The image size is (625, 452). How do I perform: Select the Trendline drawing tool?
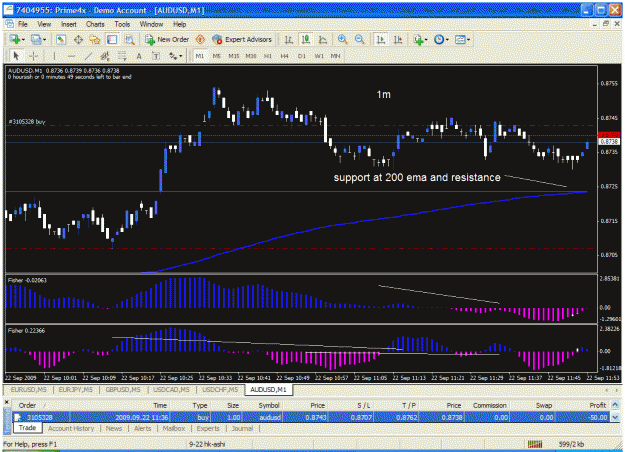tap(88, 56)
